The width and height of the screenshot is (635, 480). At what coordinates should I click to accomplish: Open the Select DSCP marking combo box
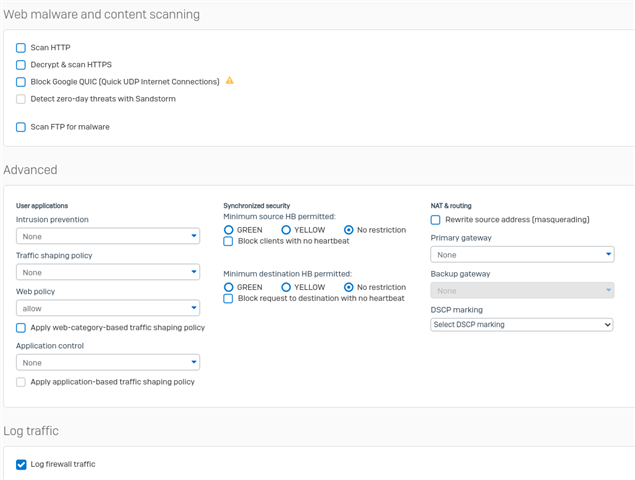[x=522, y=324]
